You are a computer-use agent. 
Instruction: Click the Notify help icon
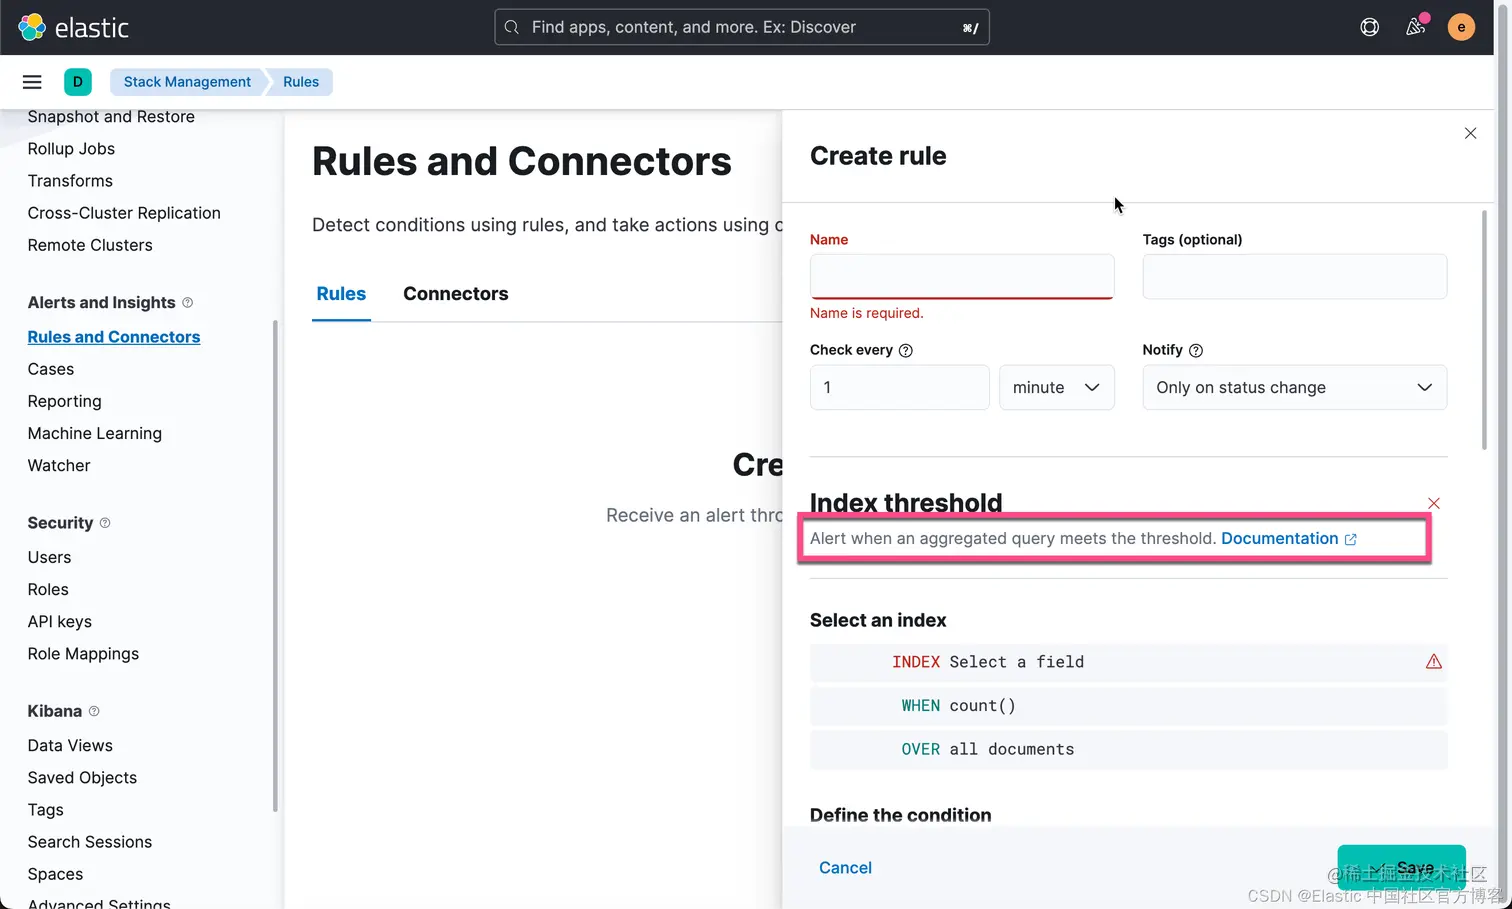pyautogui.click(x=1196, y=350)
